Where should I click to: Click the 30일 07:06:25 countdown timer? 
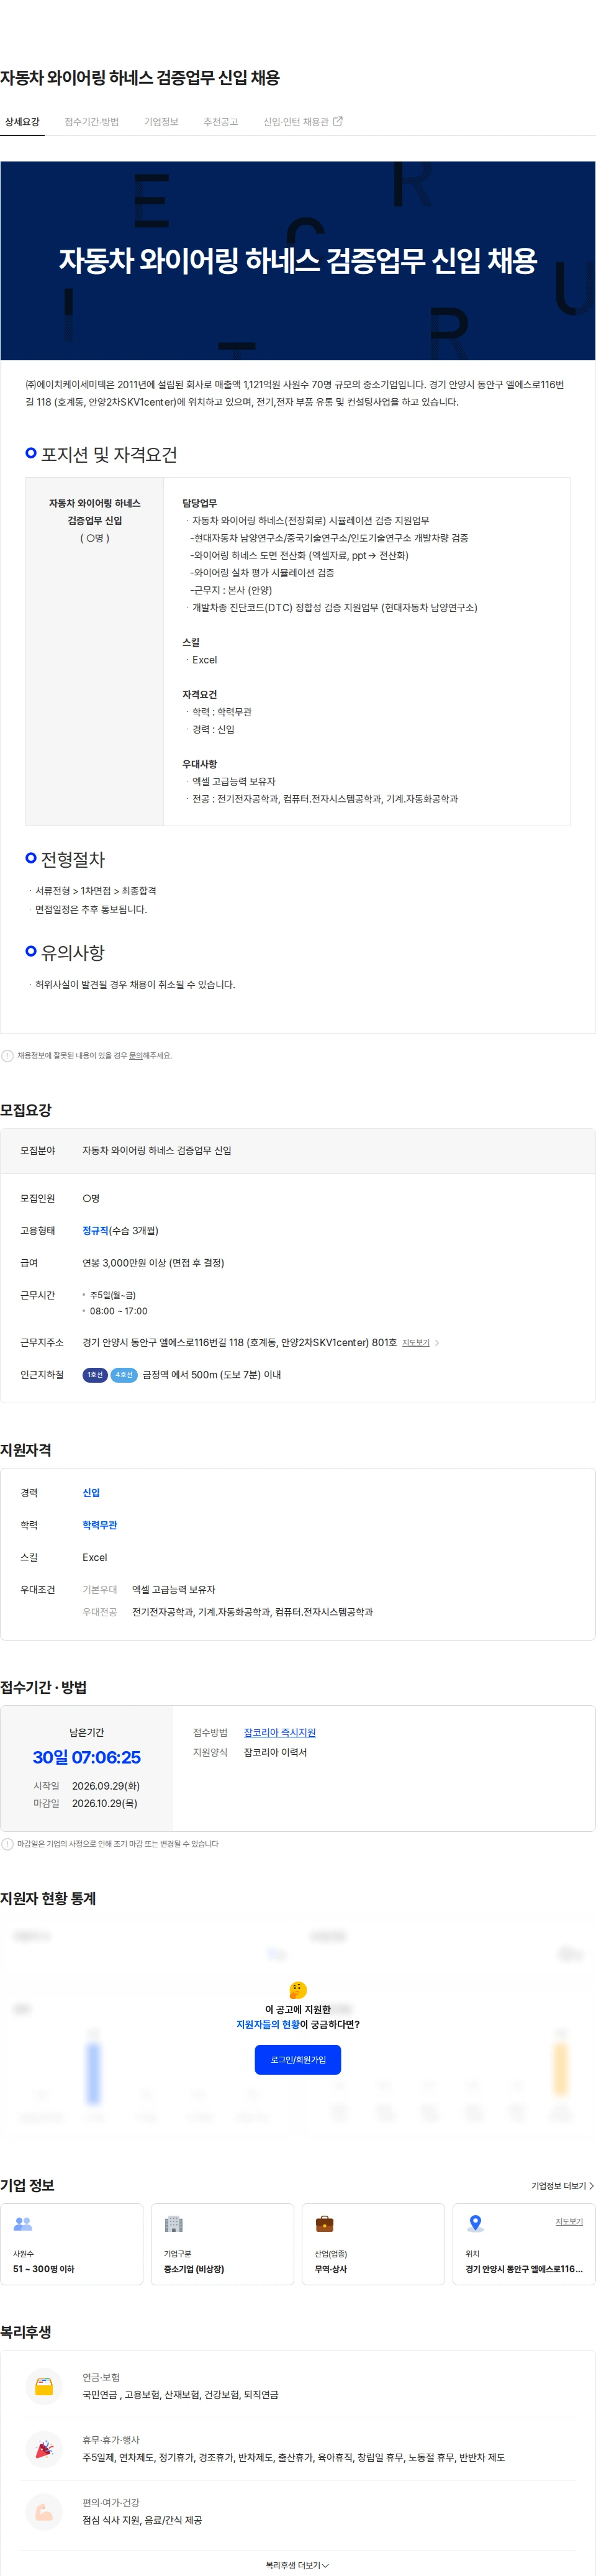coord(87,1757)
